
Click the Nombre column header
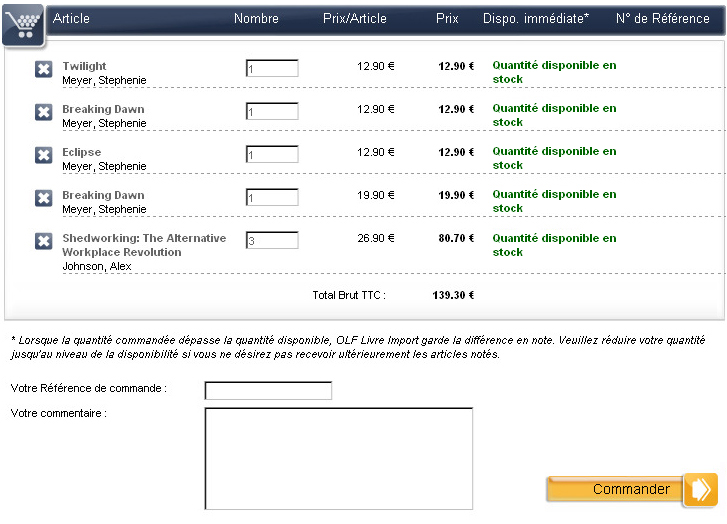pyautogui.click(x=256, y=19)
